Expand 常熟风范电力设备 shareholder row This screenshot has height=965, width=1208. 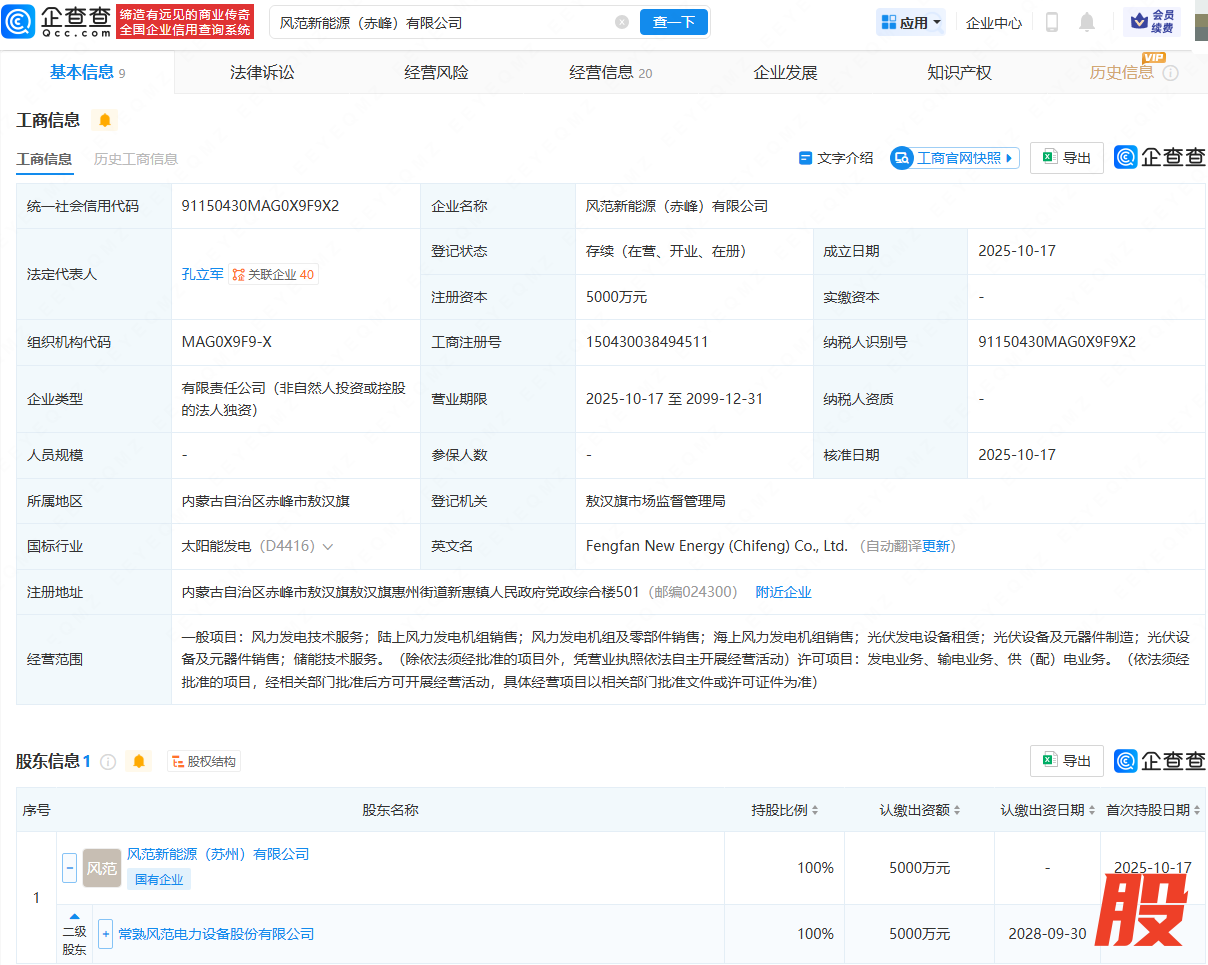point(105,934)
